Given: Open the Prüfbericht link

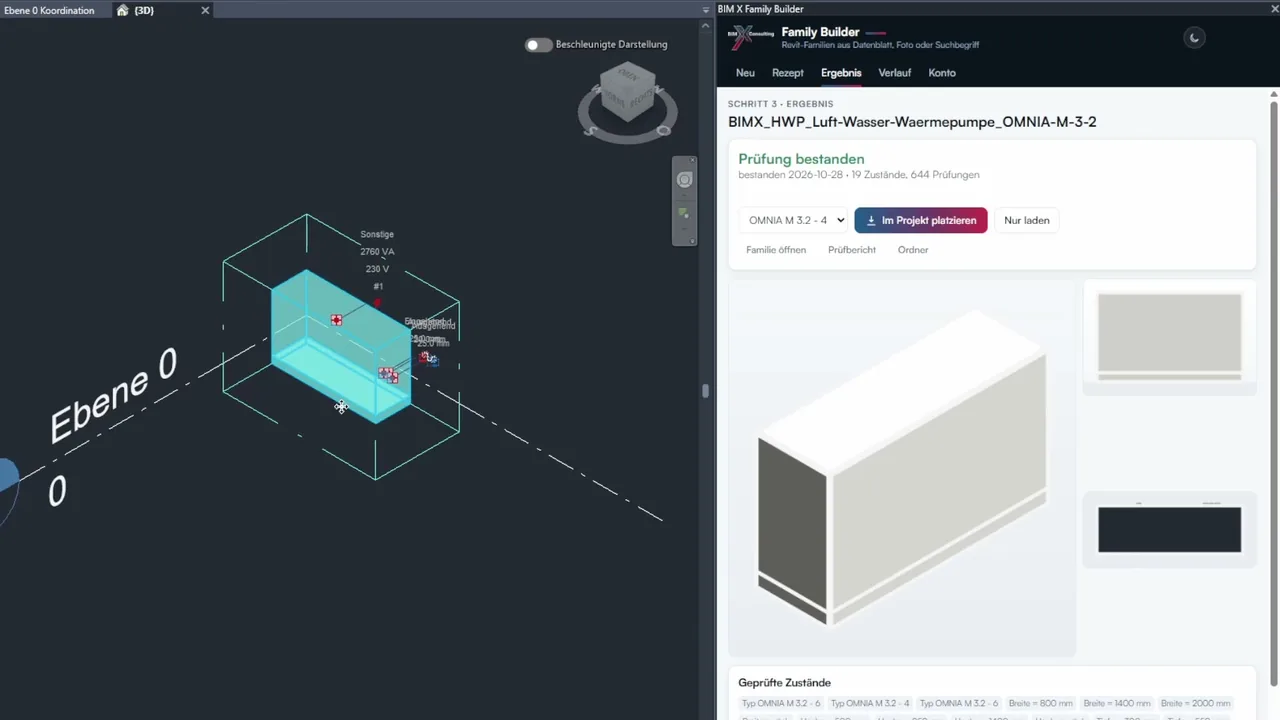Looking at the screenshot, I should click(852, 250).
